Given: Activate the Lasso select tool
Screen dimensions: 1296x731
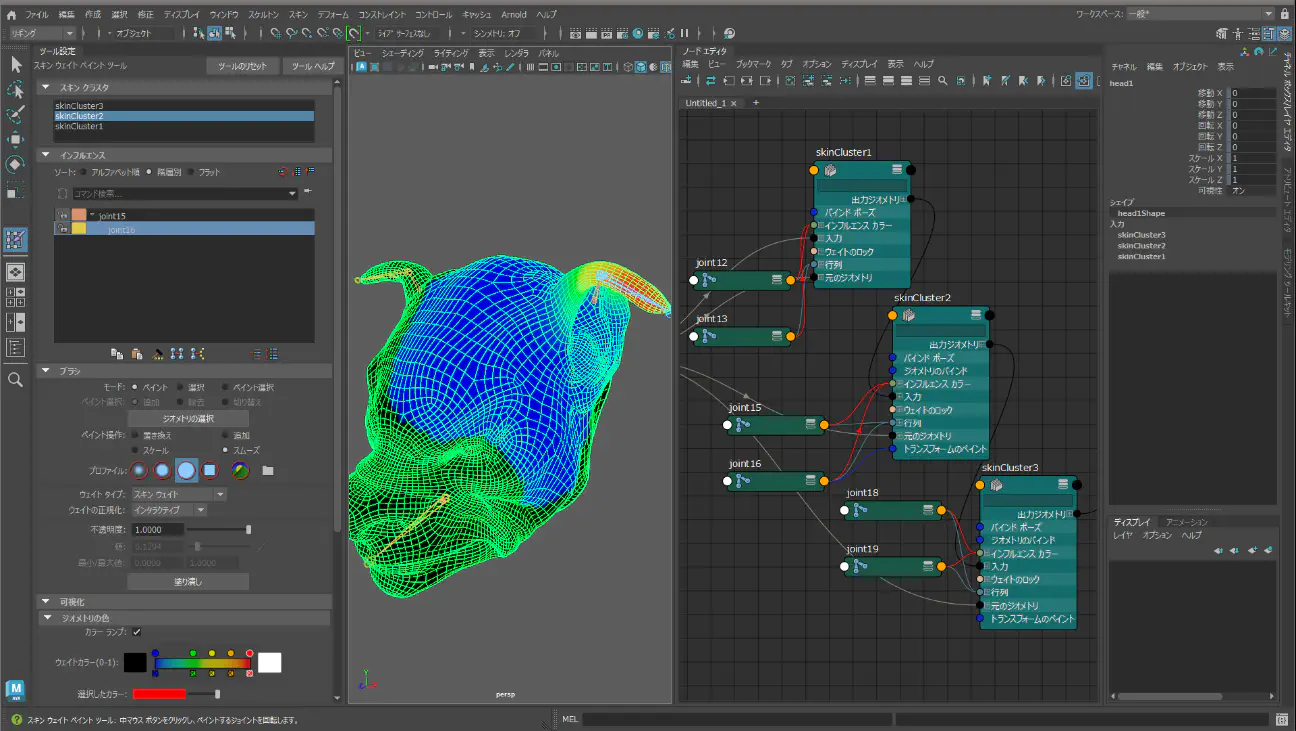Looking at the screenshot, I should point(15,90).
